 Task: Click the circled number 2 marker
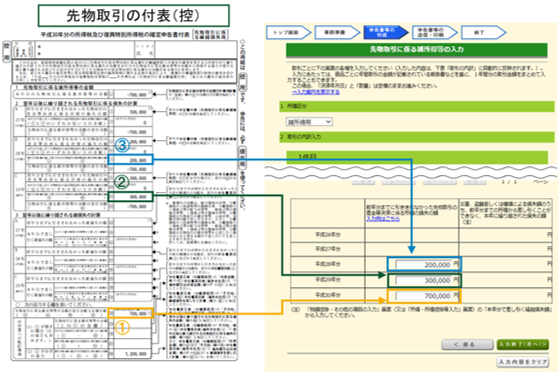click(x=121, y=182)
